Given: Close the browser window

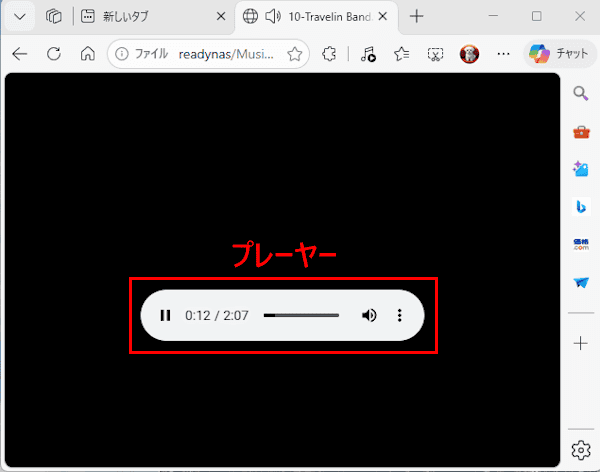Looking at the screenshot, I should point(580,16).
